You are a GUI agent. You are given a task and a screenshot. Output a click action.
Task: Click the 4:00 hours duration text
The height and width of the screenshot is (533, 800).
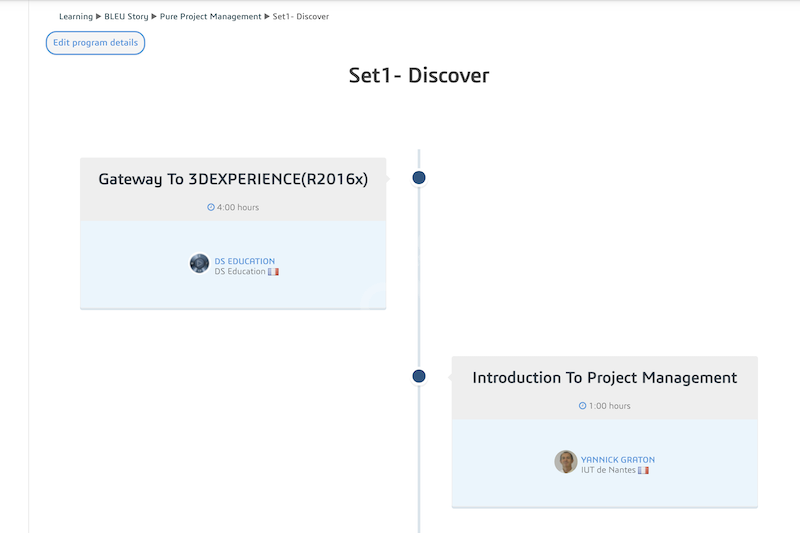pos(238,207)
